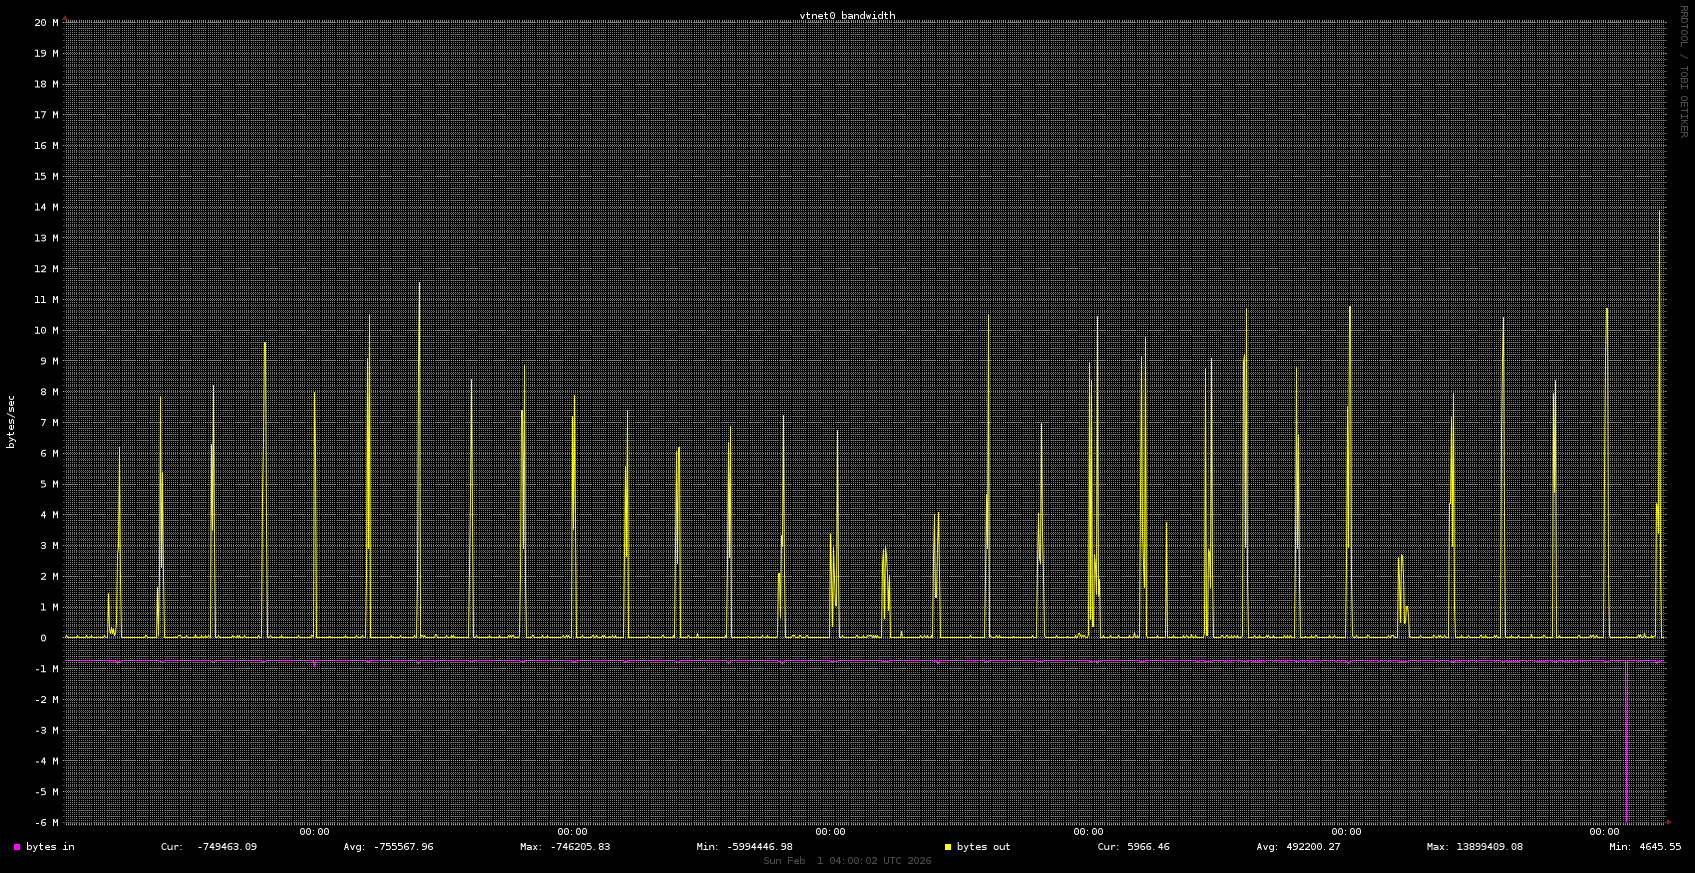Click the "bytes out" legend label
The height and width of the screenshot is (873, 1695).
(x=983, y=847)
